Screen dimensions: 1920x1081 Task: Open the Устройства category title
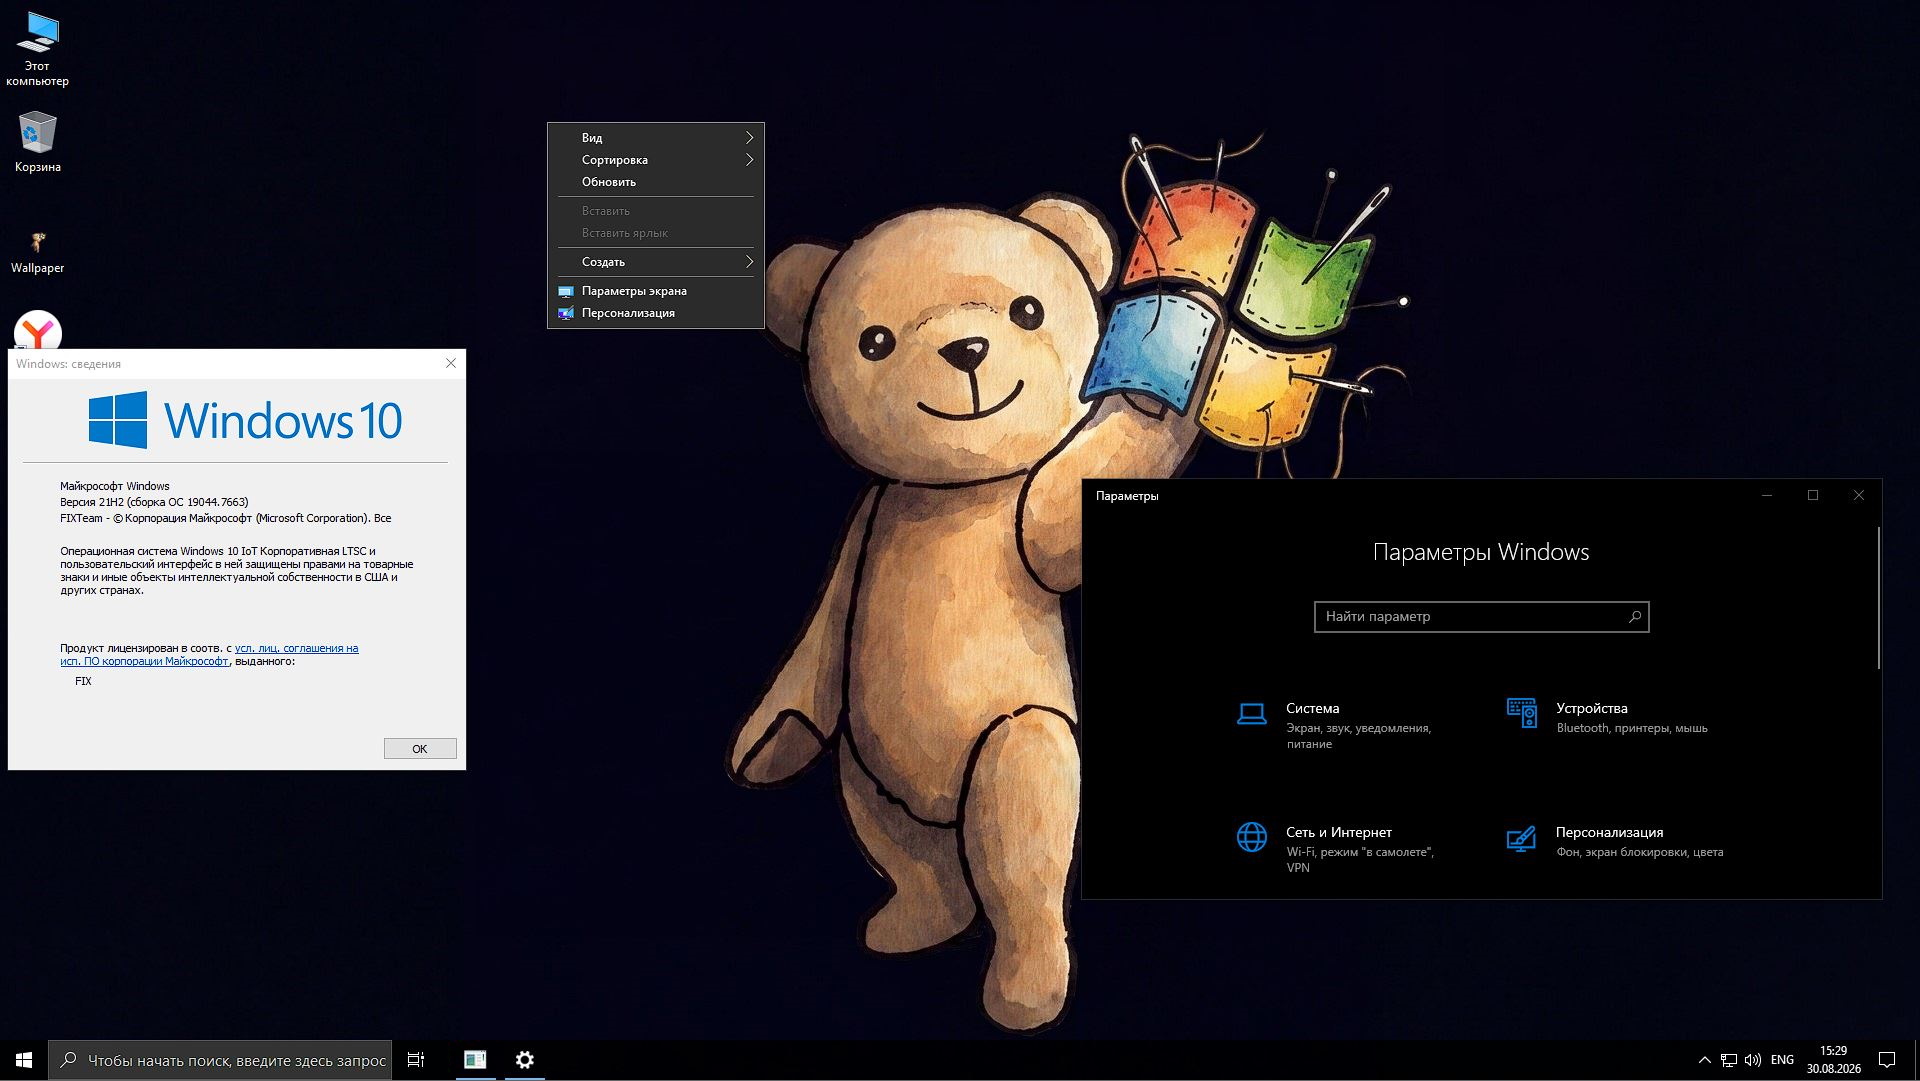coord(1591,708)
